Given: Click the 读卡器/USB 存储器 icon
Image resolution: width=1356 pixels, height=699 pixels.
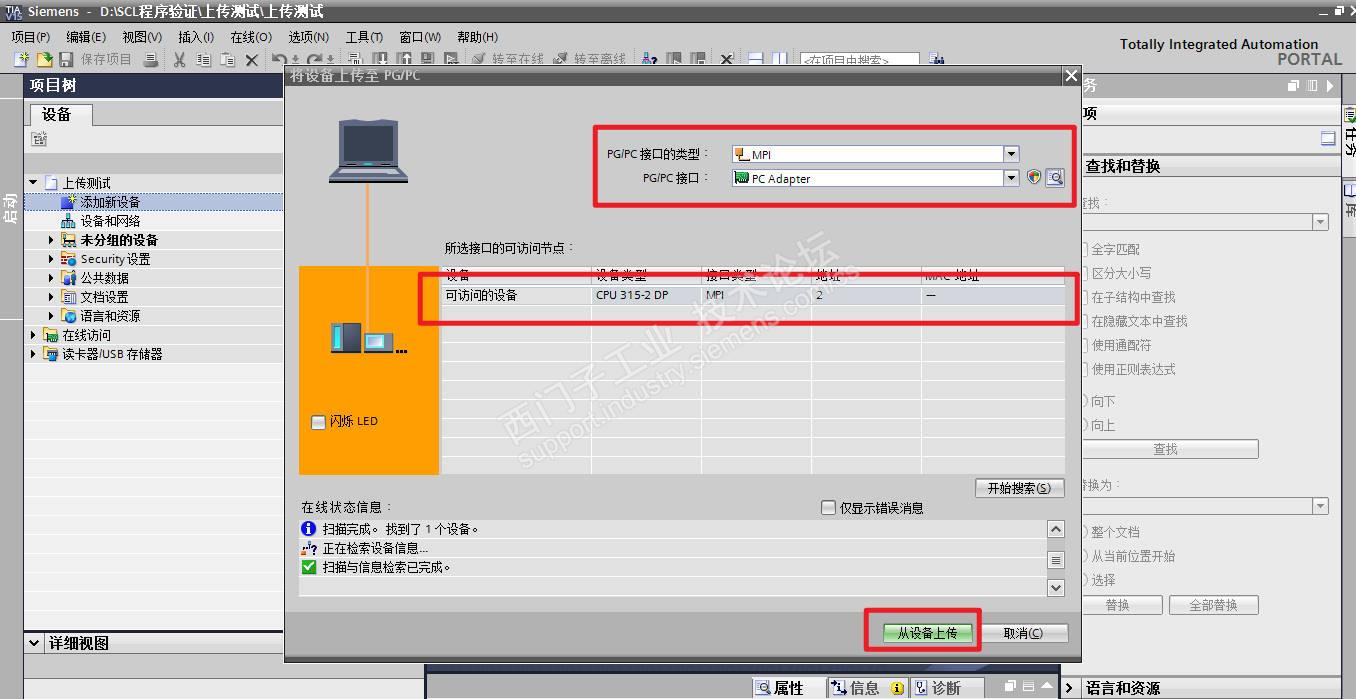Looking at the screenshot, I should [x=50, y=354].
